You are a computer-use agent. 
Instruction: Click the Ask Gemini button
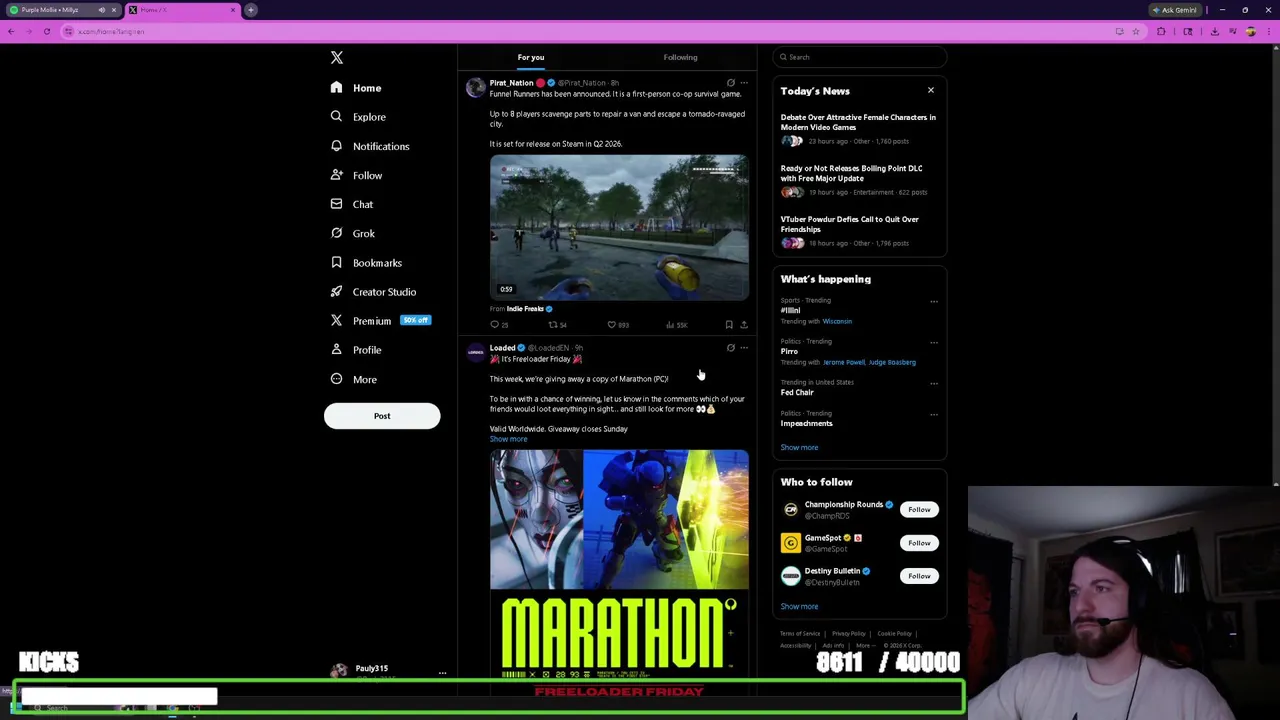click(1175, 10)
